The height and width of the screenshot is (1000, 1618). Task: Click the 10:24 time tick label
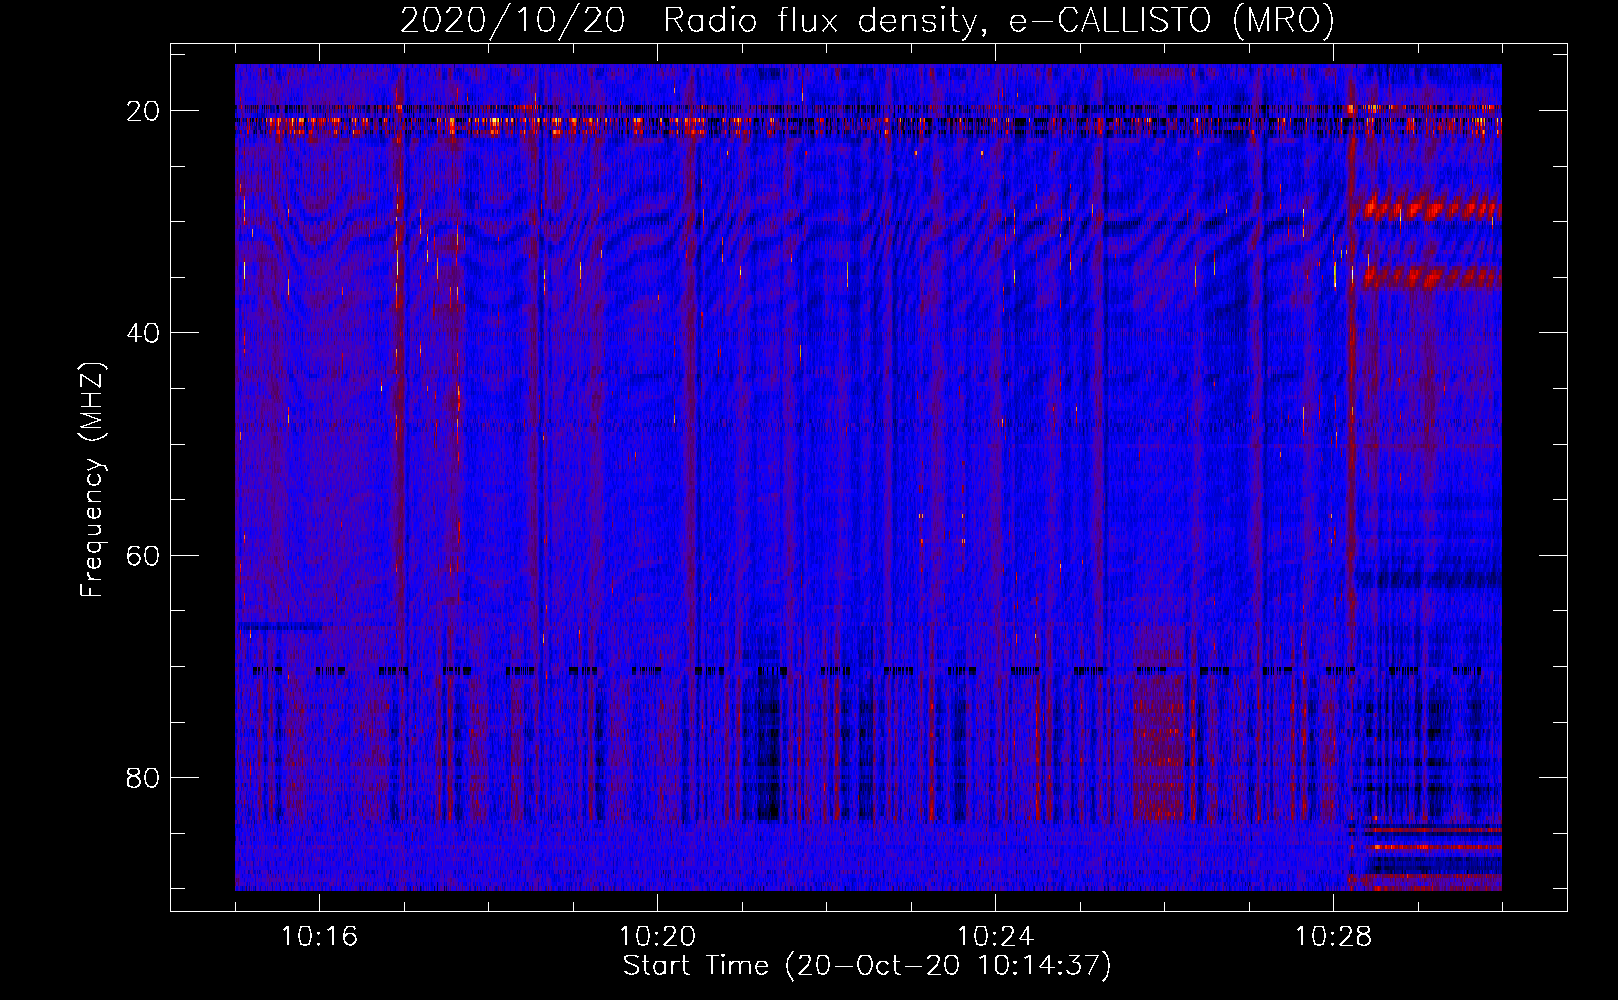click(995, 937)
